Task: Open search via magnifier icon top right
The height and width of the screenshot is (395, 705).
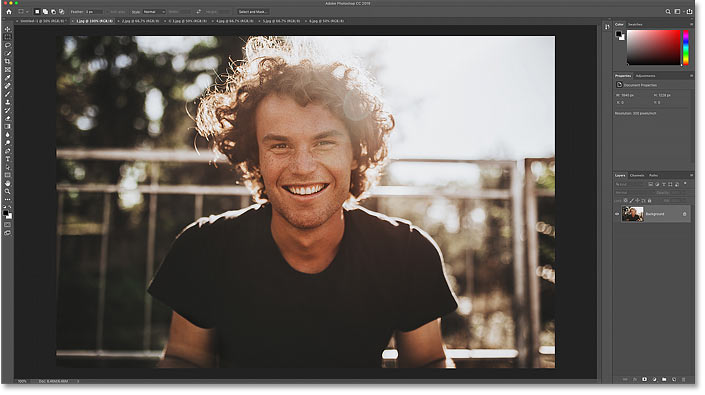Action: (x=668, y=12)
